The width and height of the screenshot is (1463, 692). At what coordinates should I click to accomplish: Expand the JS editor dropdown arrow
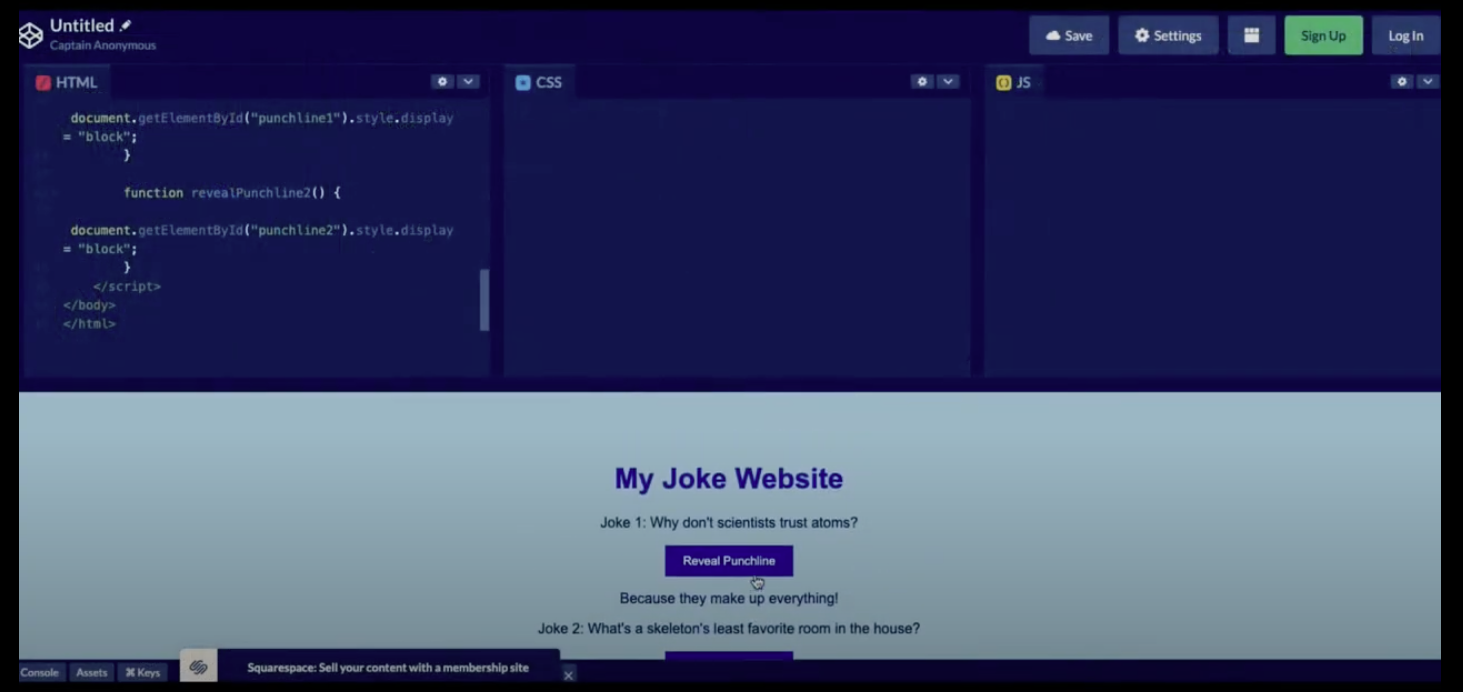pyautogui.click(x=1428, y=82)
